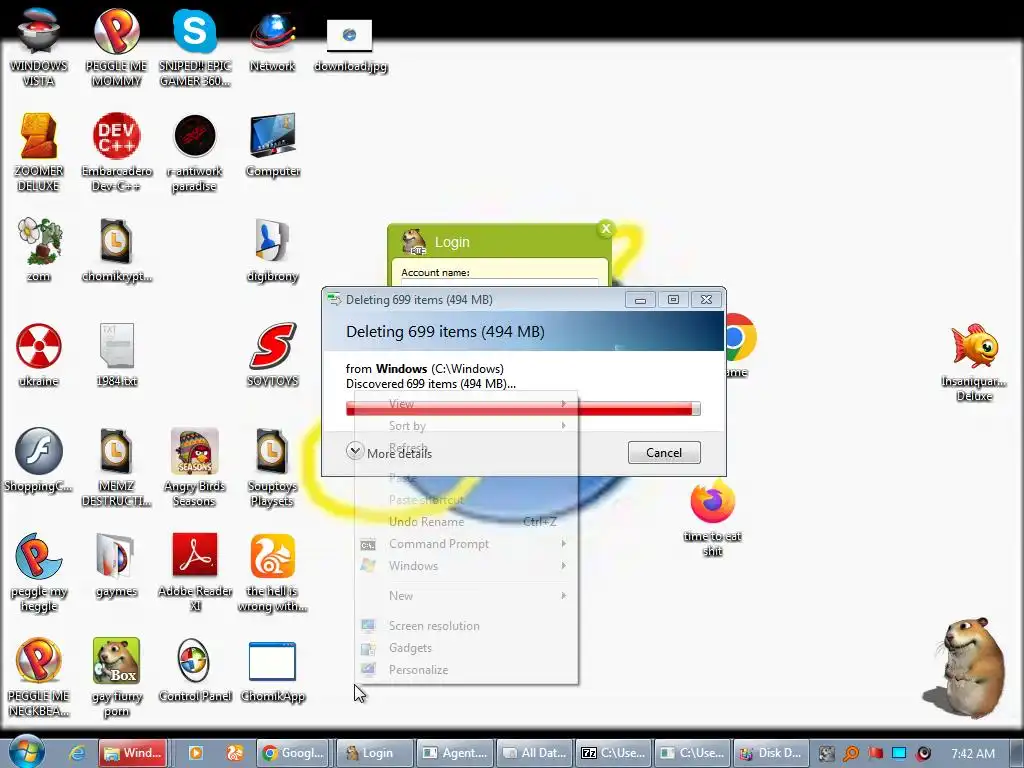Image resolution: width=1024 pixels, height=768 pixels.
Task: Open UC Browser taskbar icon
Action: [234, 753]
